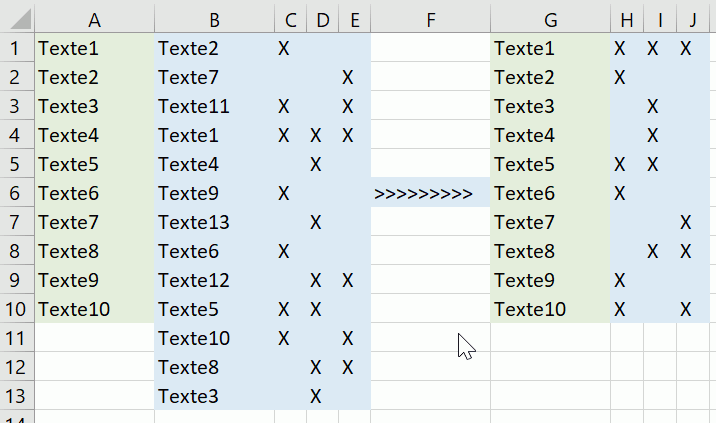Click the column G header
The height and width of the screenshot is (423, 716).
pyautogui.click(x=550, y=19)
